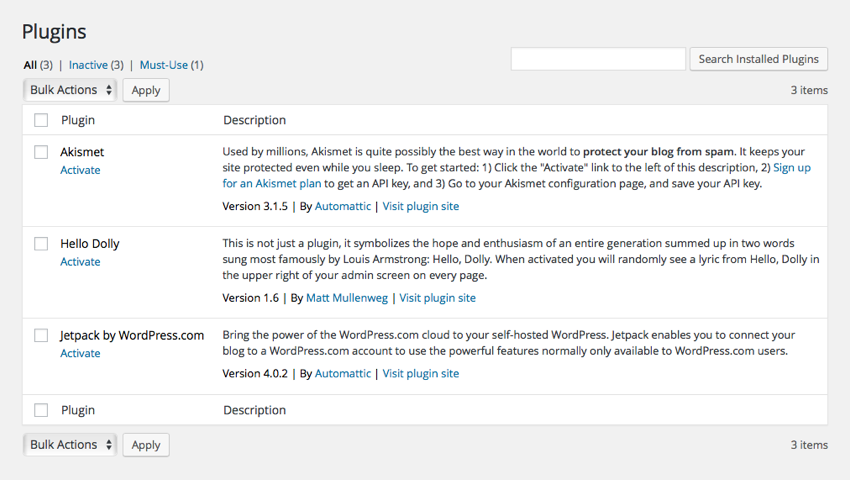
Task: Activate the Jetpack by WordPress.com plugin
Action: point(80,353)
